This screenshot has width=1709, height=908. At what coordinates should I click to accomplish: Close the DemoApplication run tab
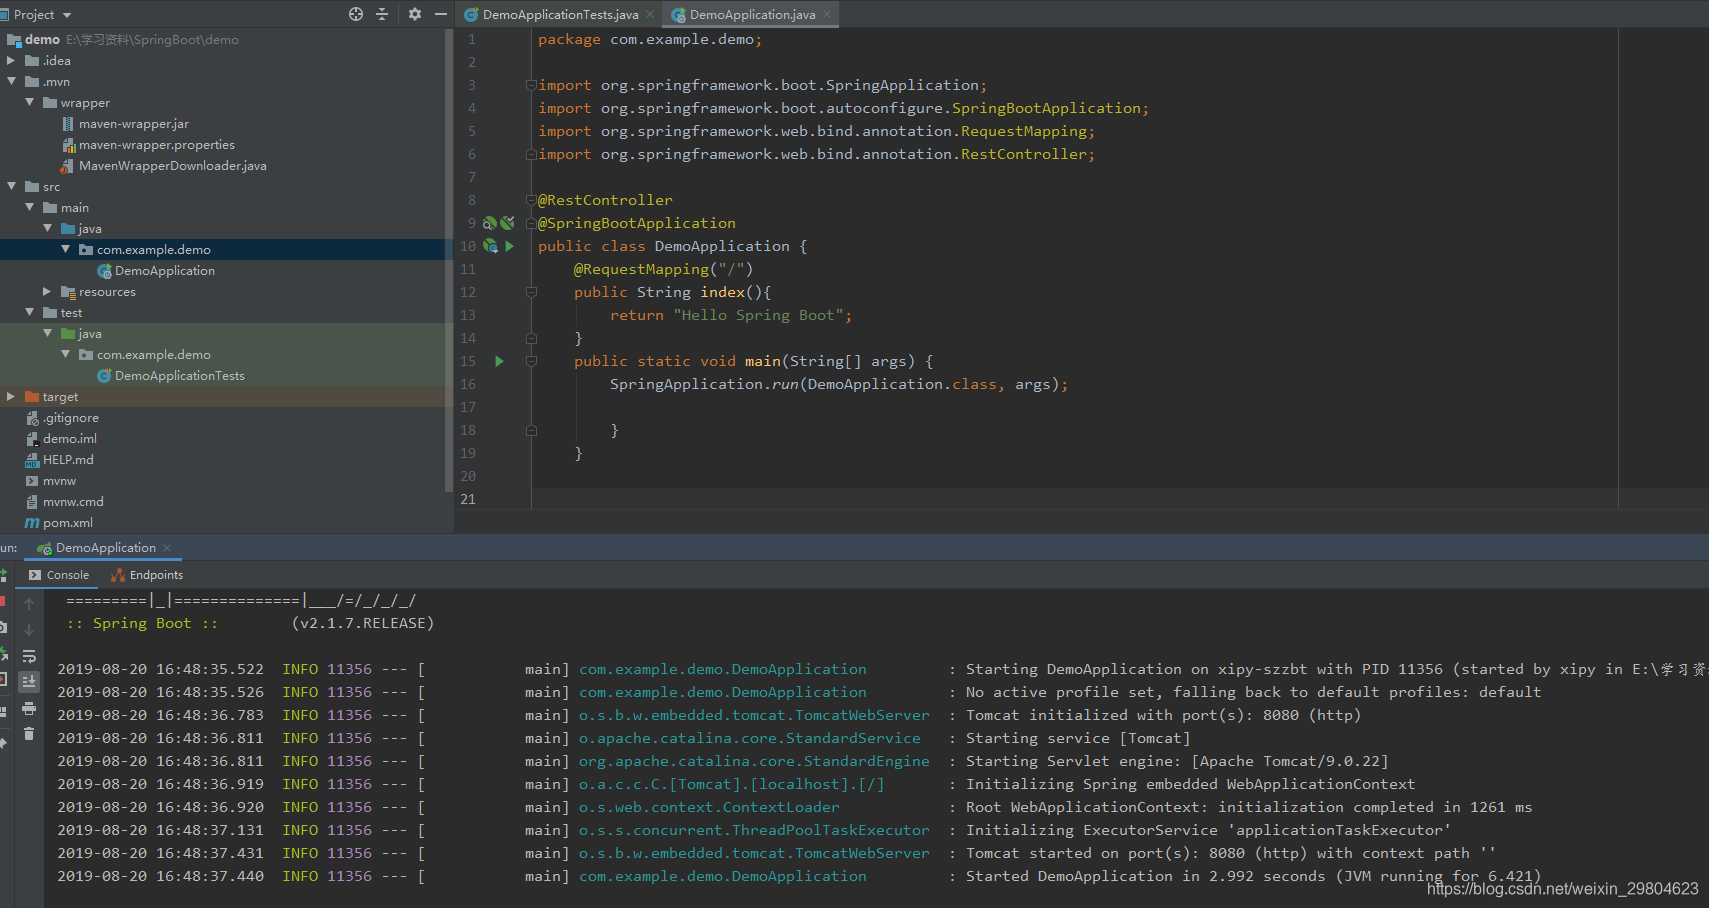point(167,548)
